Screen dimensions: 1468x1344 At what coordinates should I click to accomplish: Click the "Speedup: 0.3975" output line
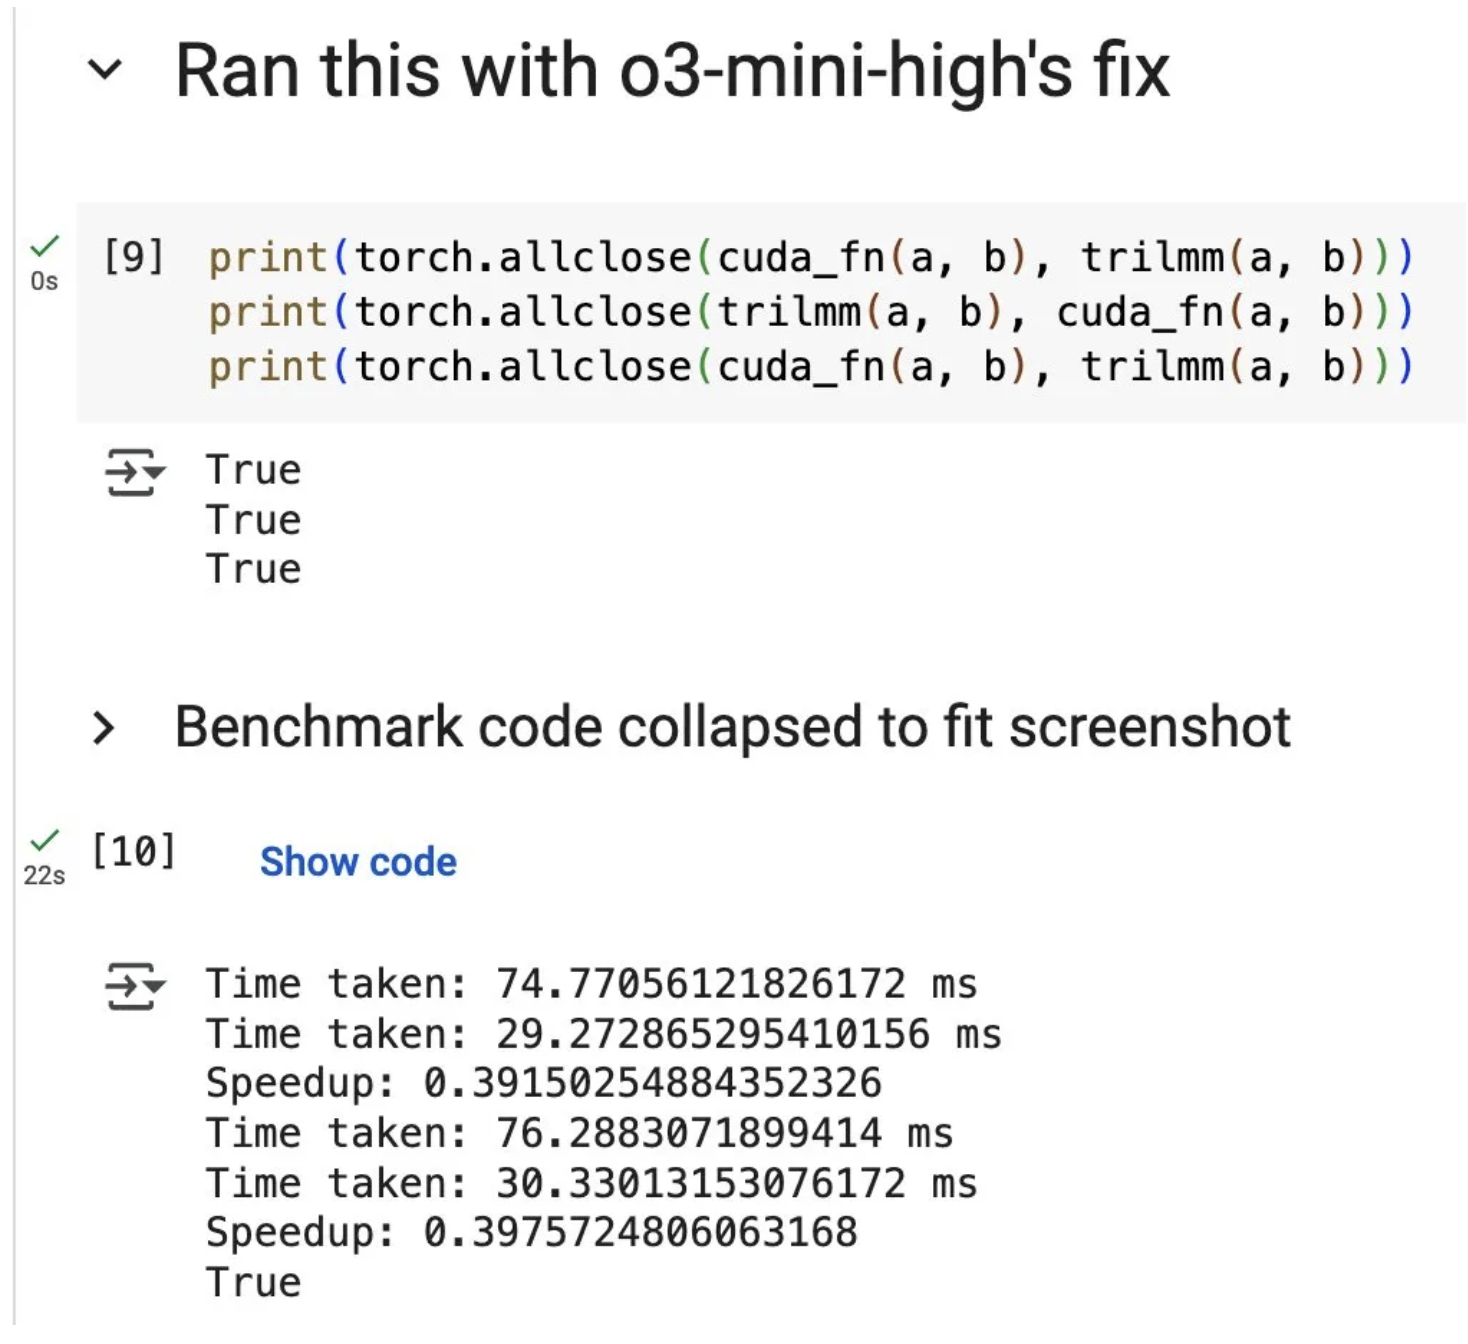(531, 1232)
